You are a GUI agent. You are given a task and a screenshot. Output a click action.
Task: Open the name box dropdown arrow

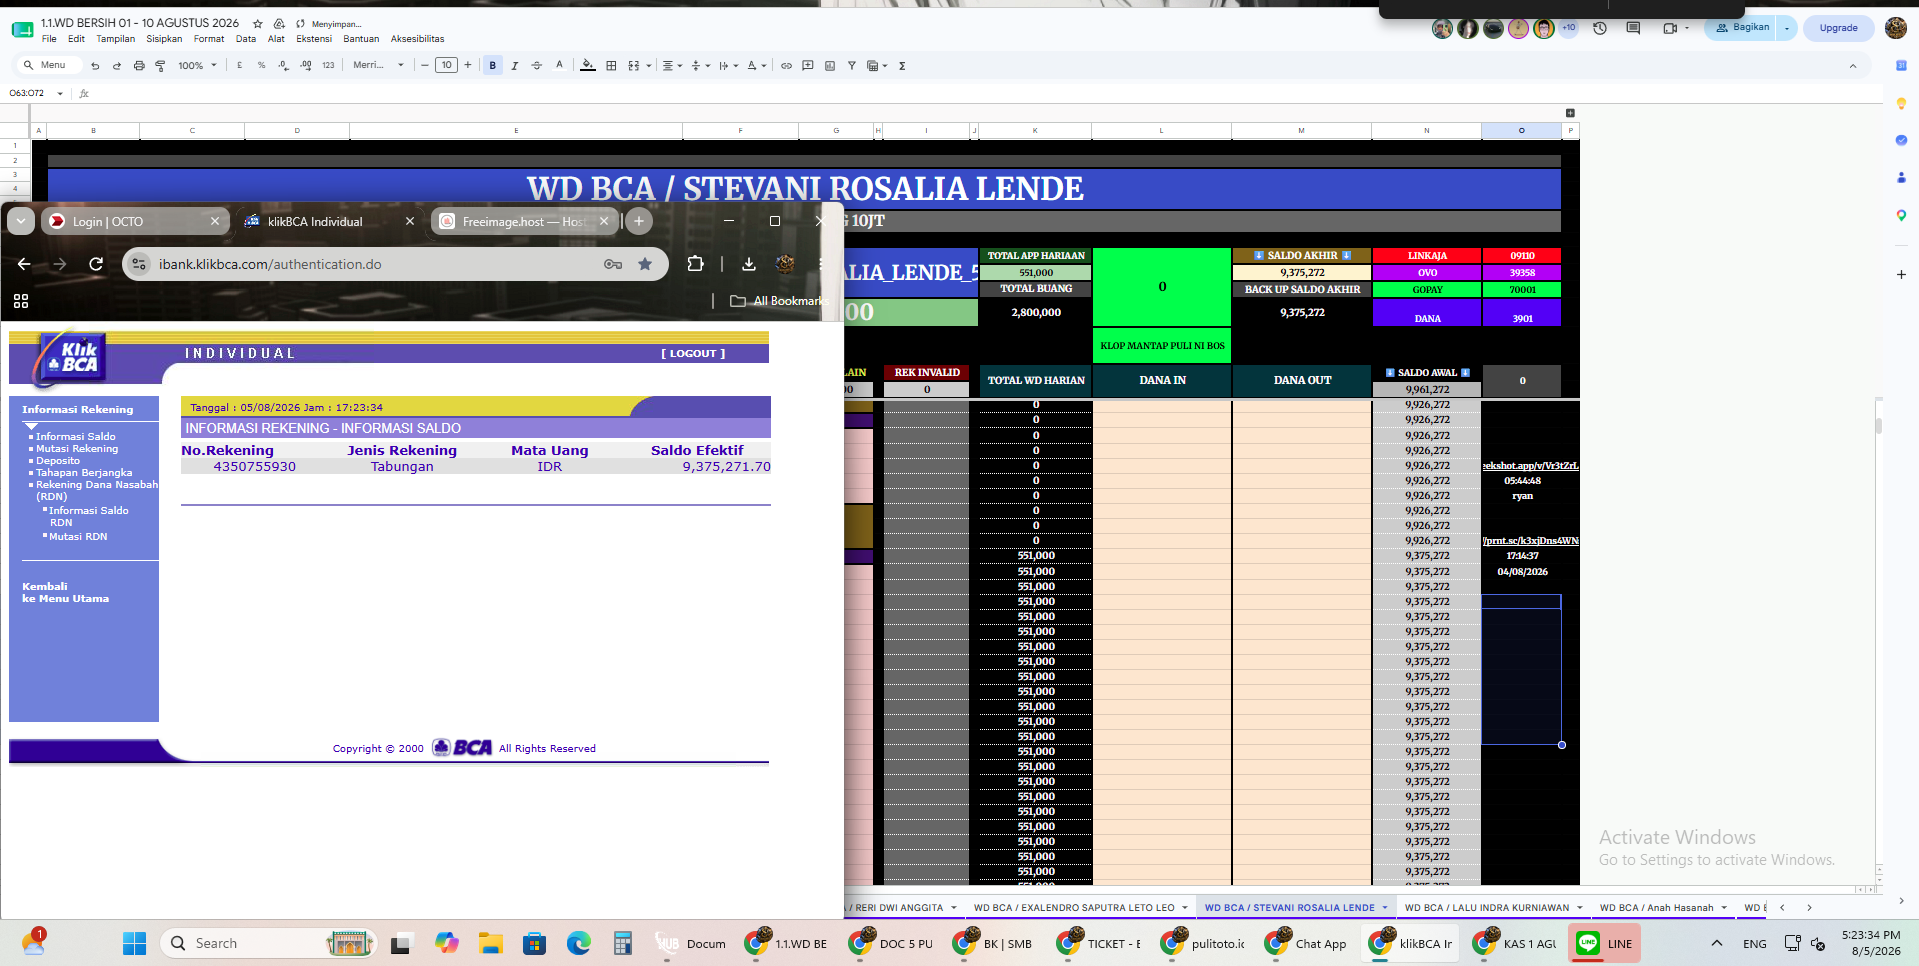pos(60,93)
